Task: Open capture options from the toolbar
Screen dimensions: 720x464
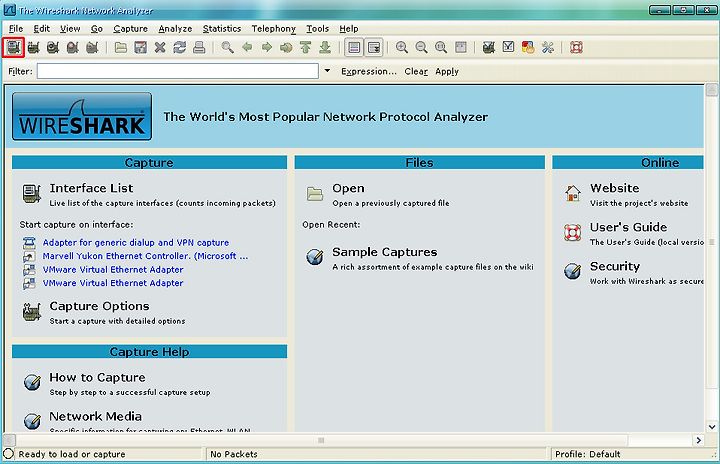Action: pos(33,47)
